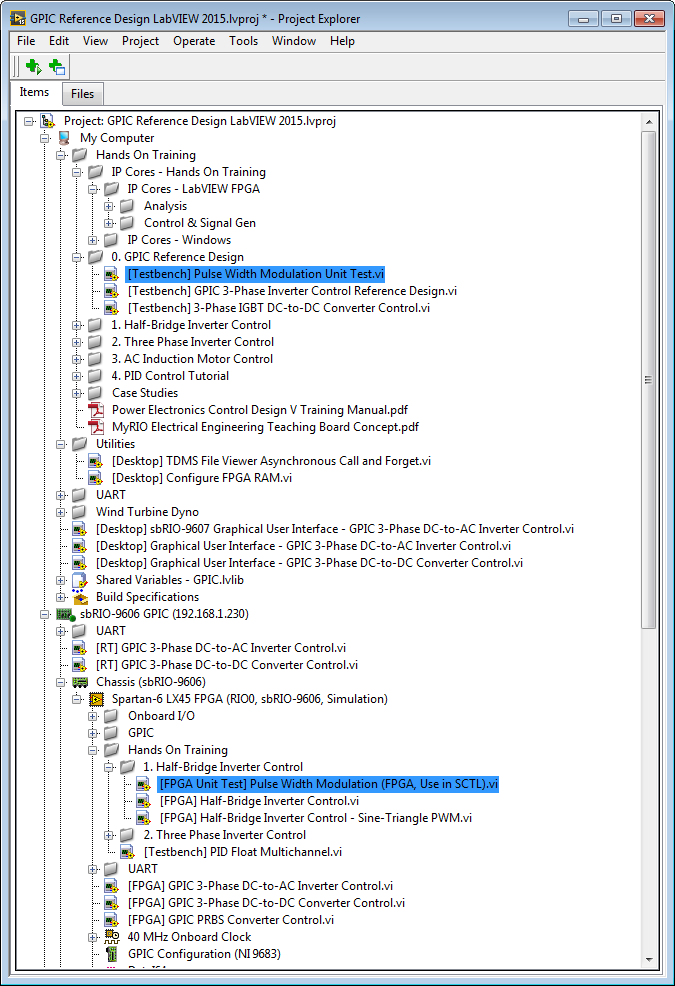The width and height of the screenshot is (675, 986).
Task: Click VI icon of Configure FPGA RAM
Action: tap(95, 478)
